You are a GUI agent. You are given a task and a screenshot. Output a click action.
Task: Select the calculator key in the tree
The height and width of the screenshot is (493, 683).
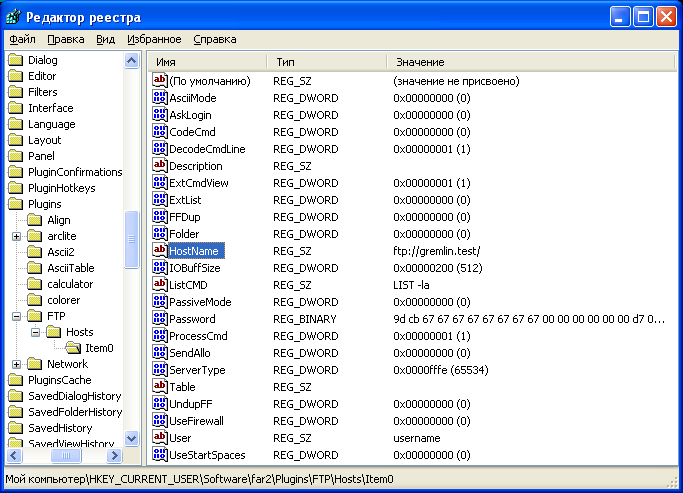click(70, 284)
